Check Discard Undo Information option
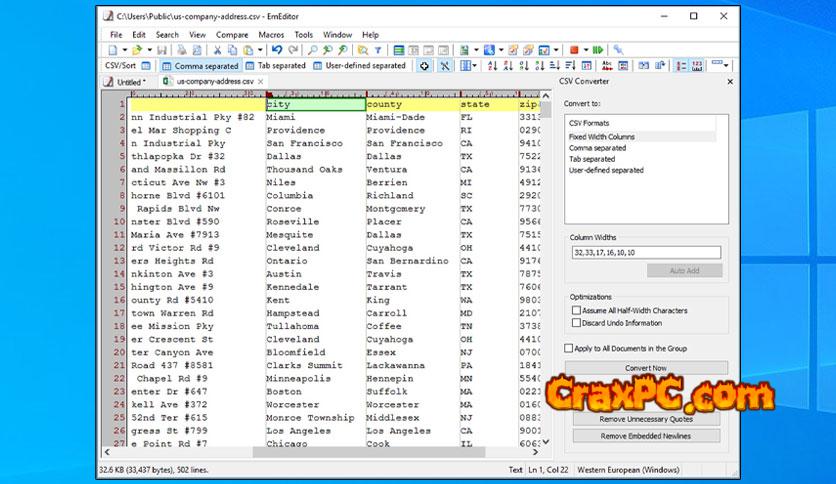This screenshot has width=836, height=484. 576,323
